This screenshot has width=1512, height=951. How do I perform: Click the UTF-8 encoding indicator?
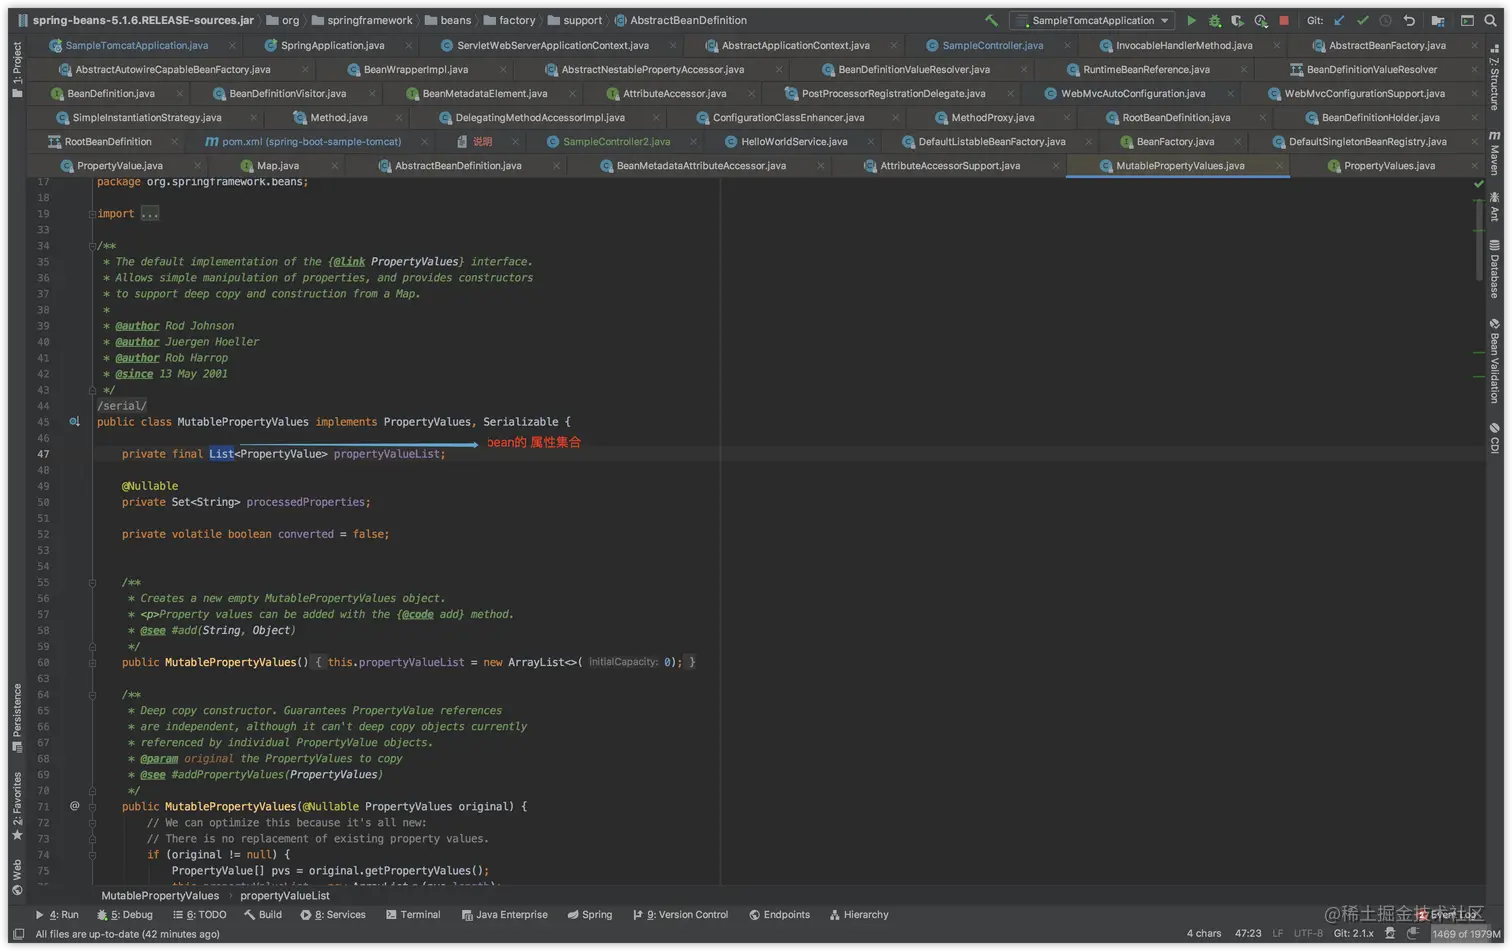[1308, 934]
